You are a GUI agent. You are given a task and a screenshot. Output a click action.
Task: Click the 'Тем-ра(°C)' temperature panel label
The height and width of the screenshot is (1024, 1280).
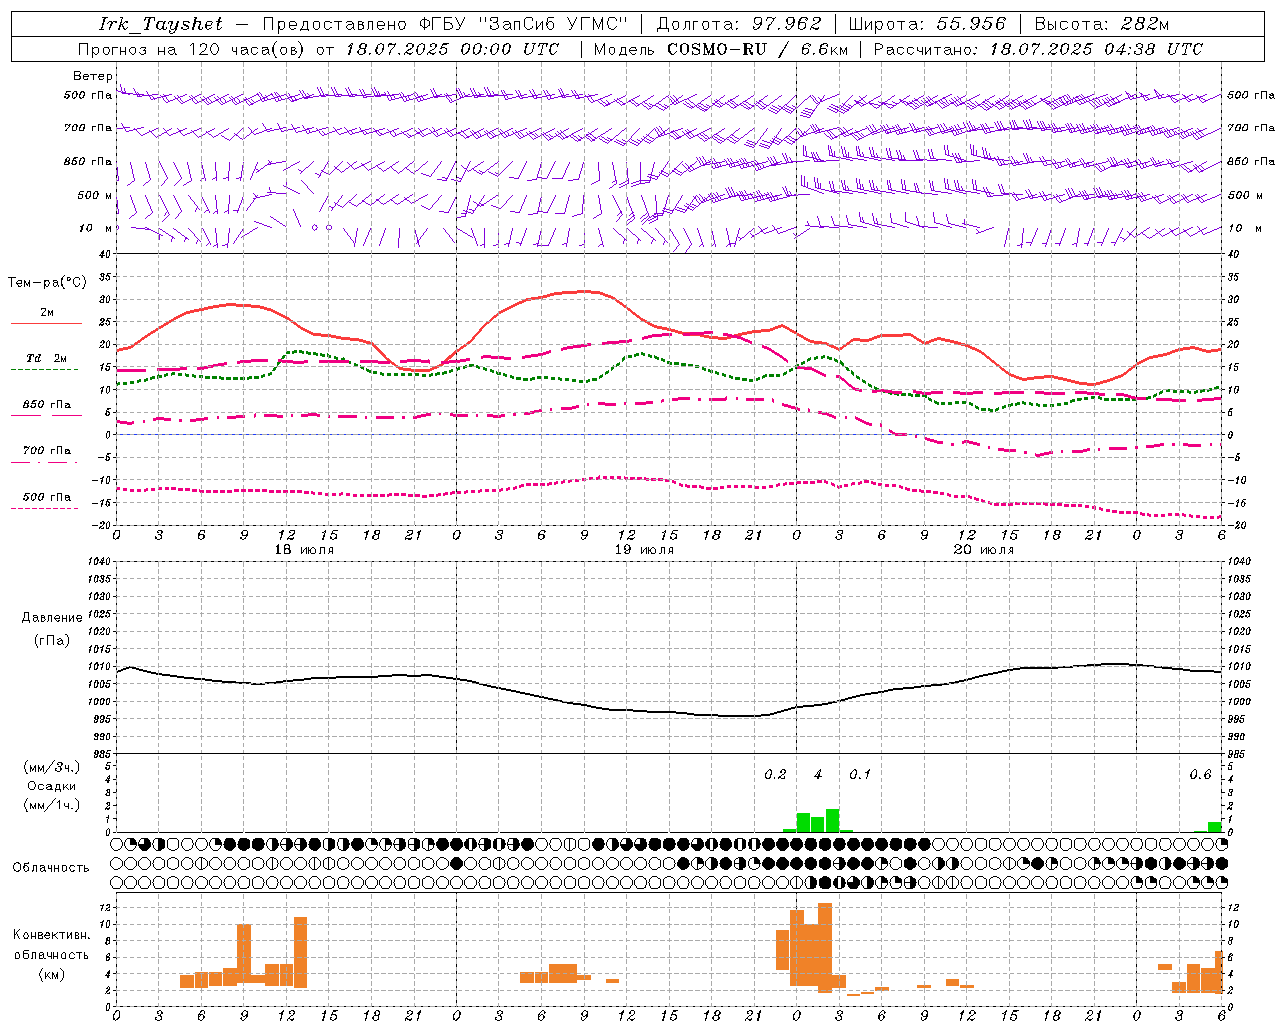[47, 283]
